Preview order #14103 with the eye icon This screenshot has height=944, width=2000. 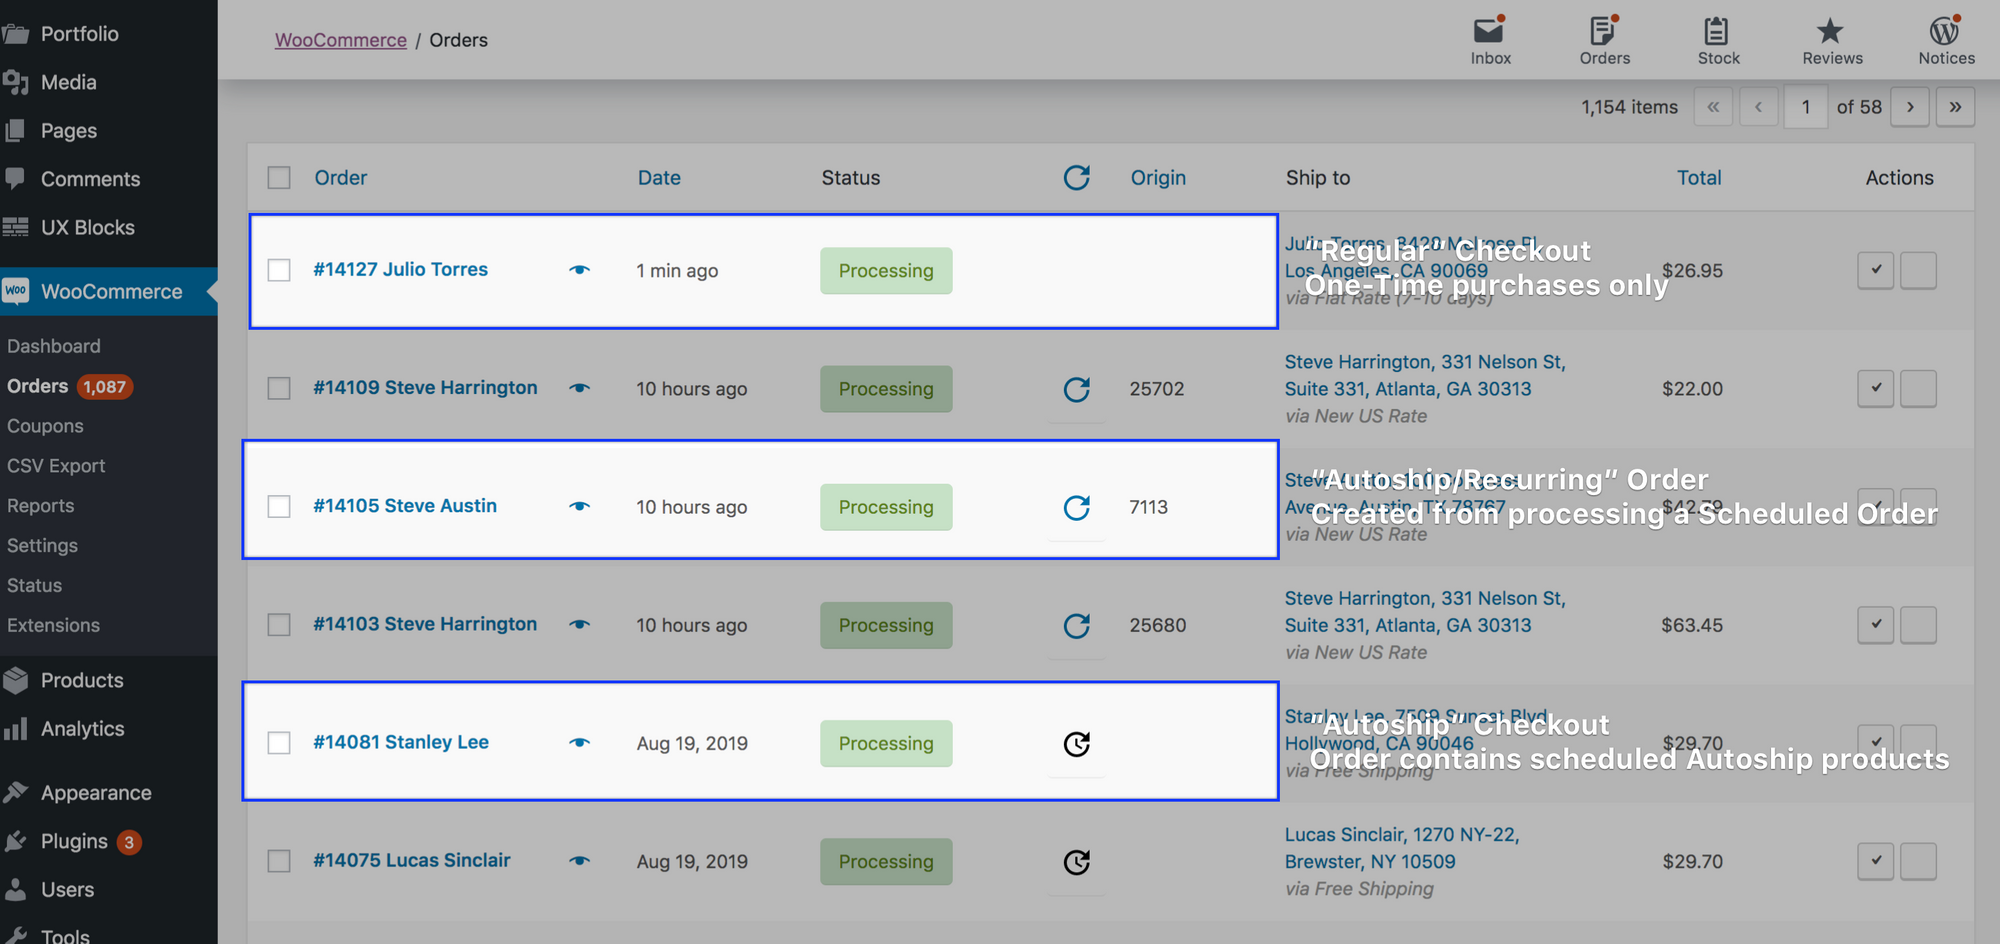click(x=579, y=625)
